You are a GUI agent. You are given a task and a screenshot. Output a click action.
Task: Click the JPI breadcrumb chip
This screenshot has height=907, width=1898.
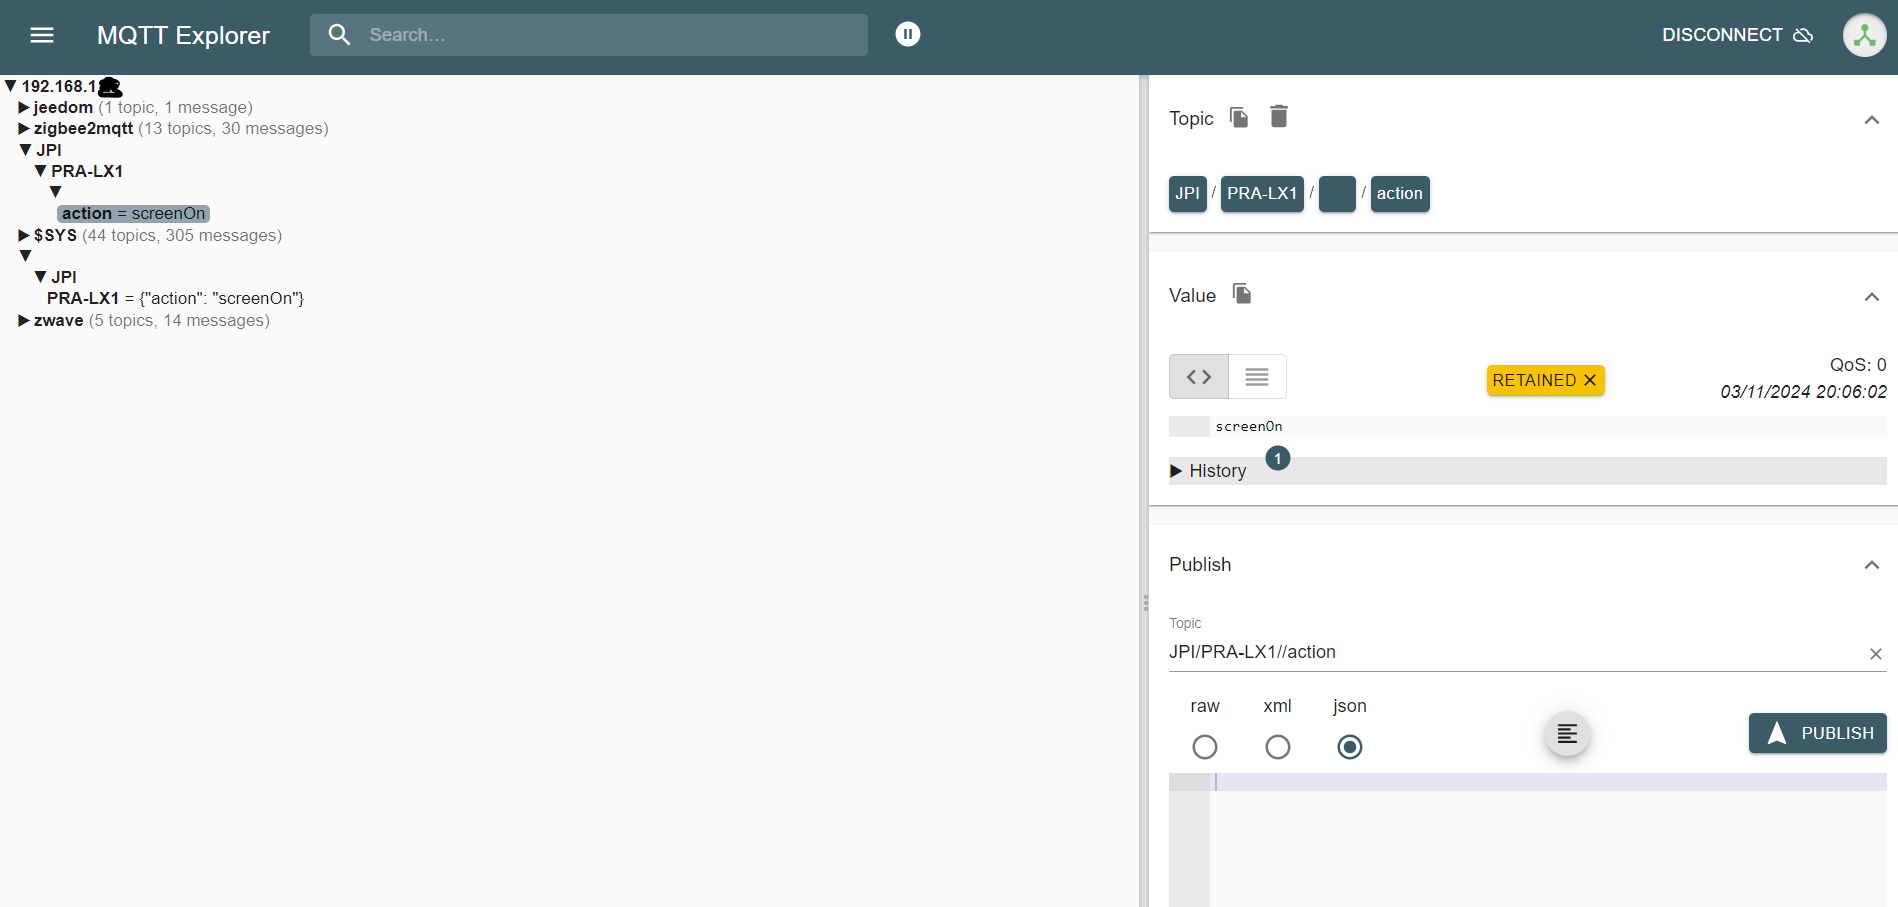pos(1187,193)
